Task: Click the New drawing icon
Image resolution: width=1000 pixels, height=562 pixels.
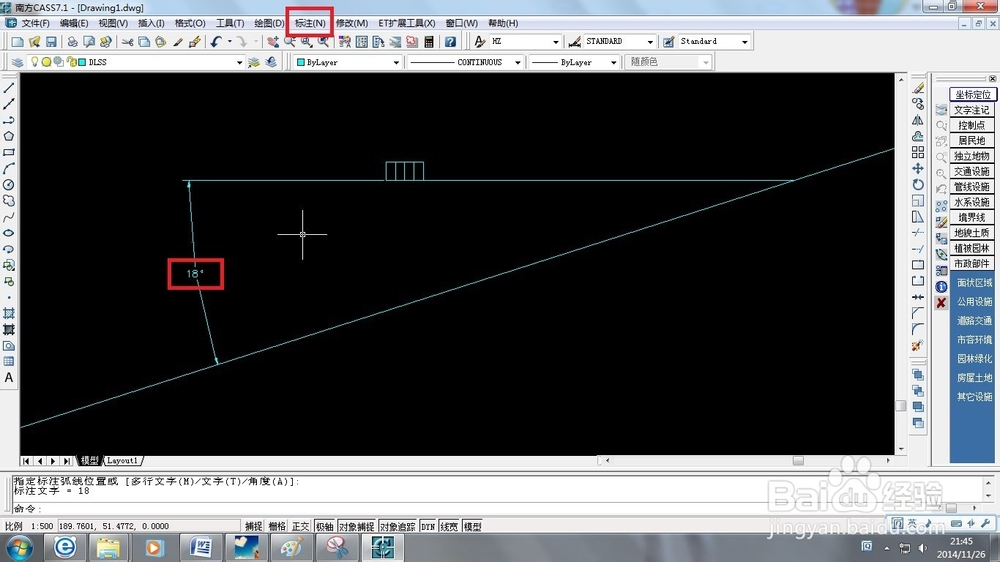Action: tap(17, 42)
